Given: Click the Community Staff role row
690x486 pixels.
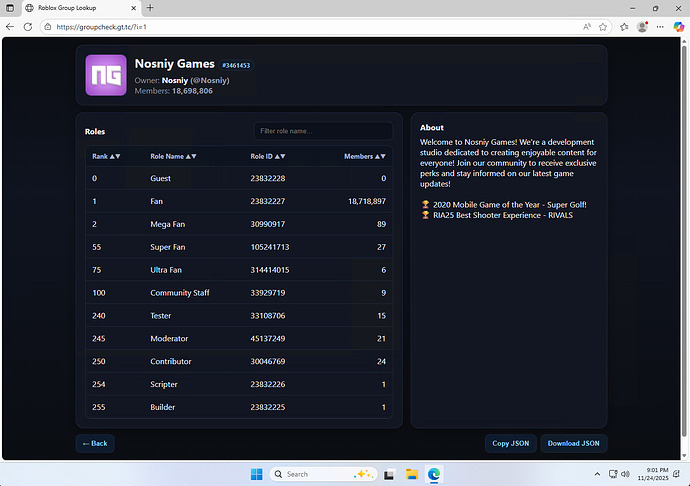Looking at the screenshot, I should point(239,293).
